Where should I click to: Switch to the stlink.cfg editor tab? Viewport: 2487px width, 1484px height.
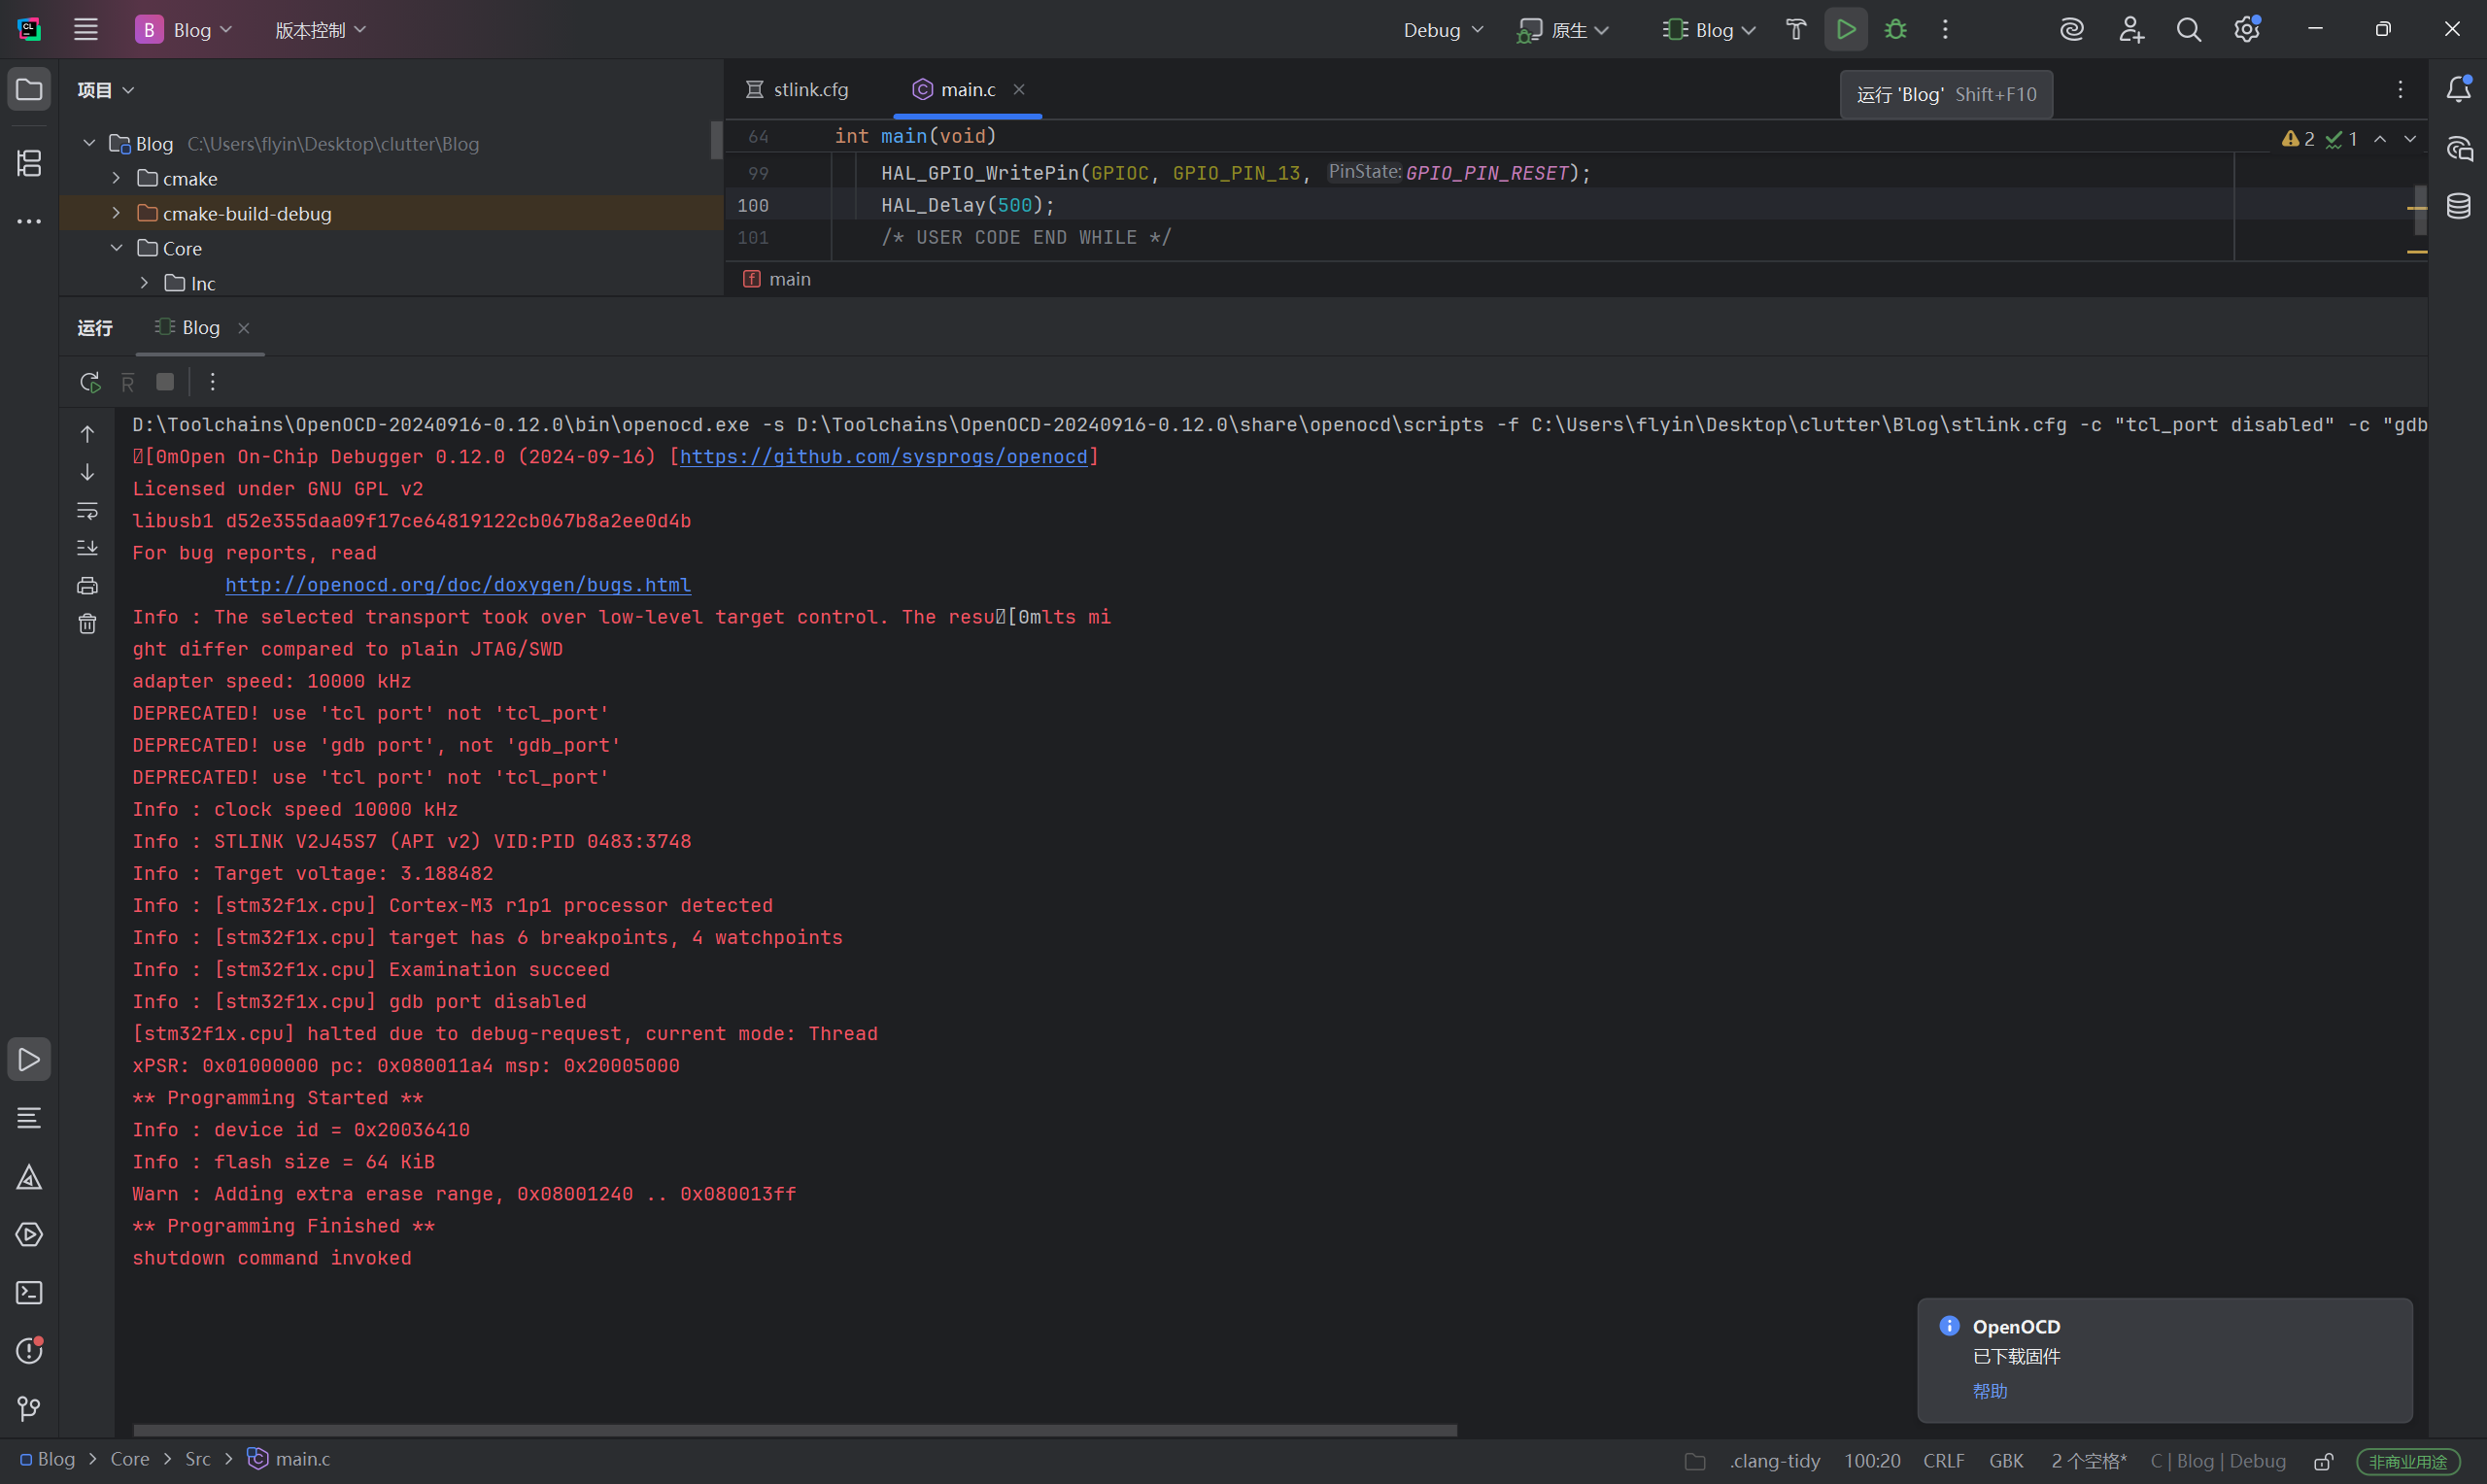(809, 90)
